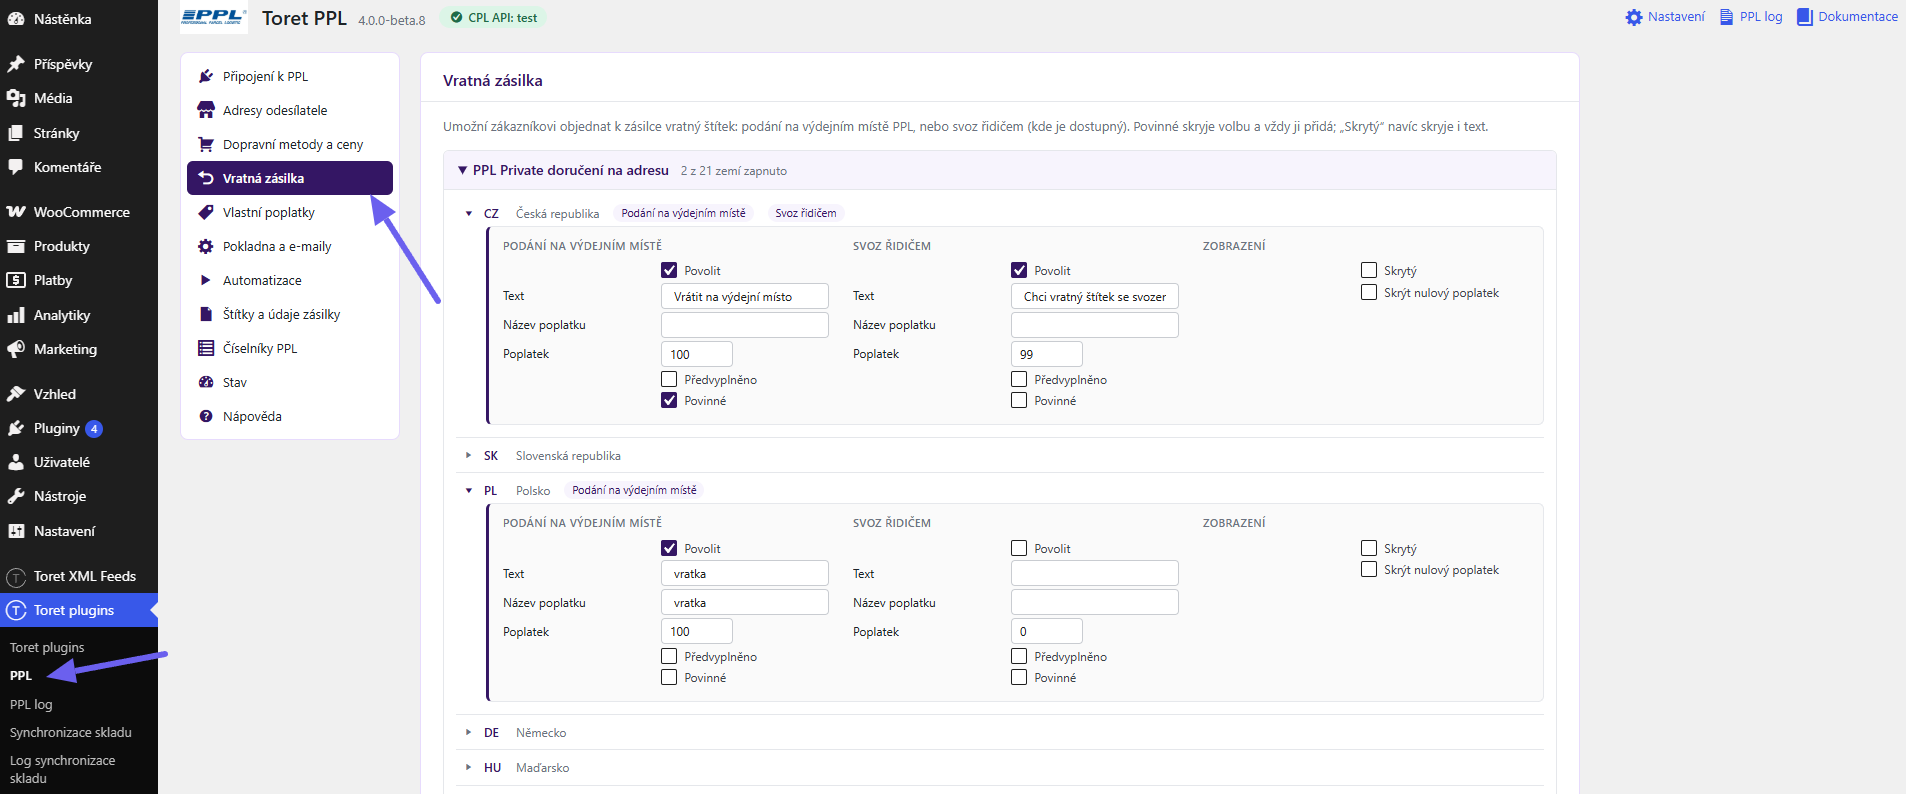Click the WooCommerce icon
Screen dimensions: 1906x794
(x=16, y=212)
